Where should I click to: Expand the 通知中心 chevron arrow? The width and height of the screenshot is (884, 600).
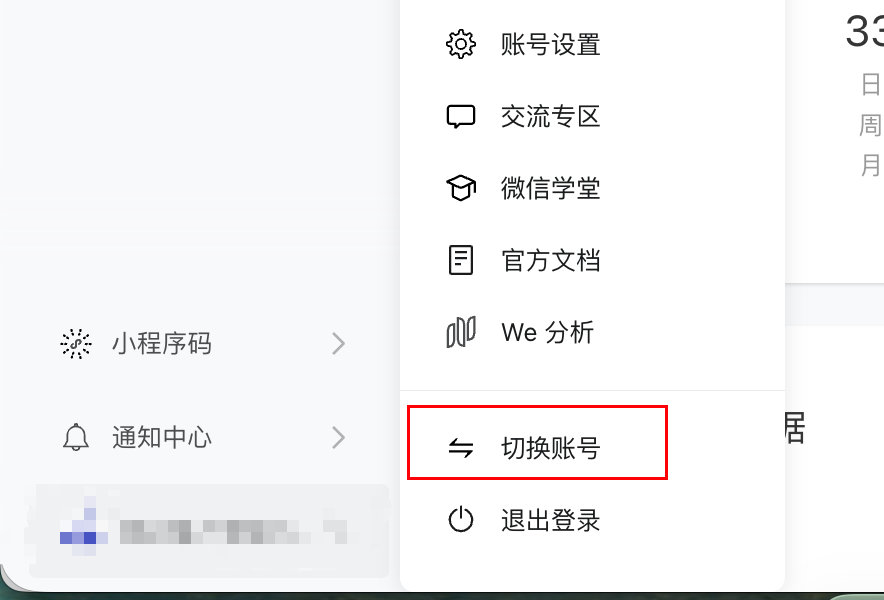pos(338,437)
